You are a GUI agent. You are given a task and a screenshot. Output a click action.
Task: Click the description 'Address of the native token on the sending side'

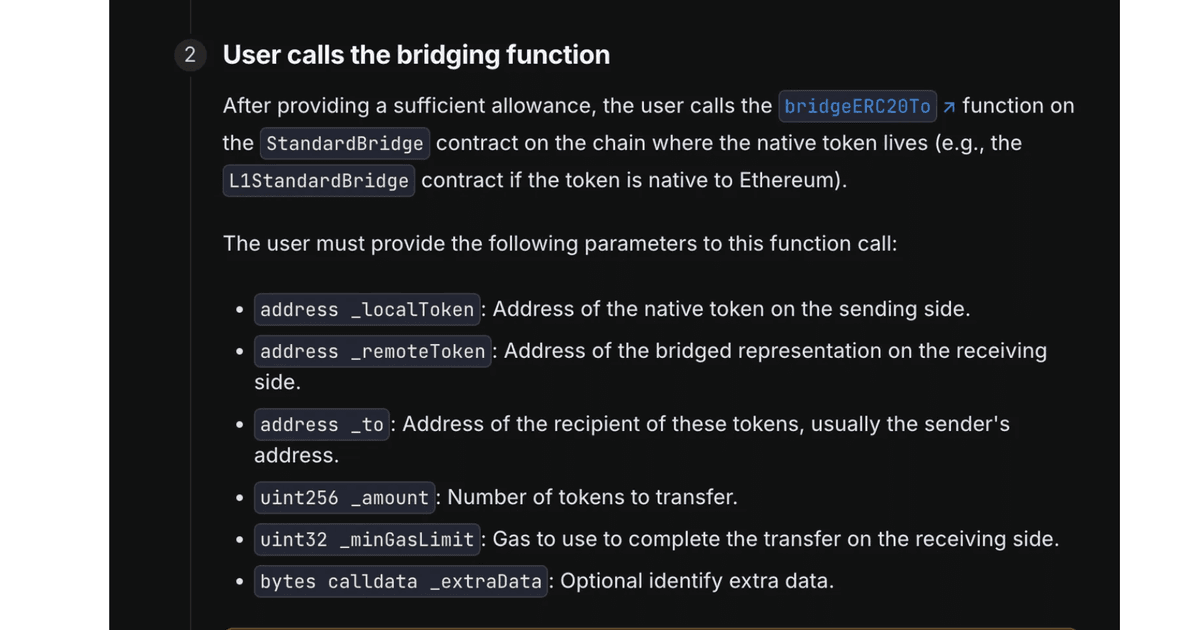coord(729,309)
